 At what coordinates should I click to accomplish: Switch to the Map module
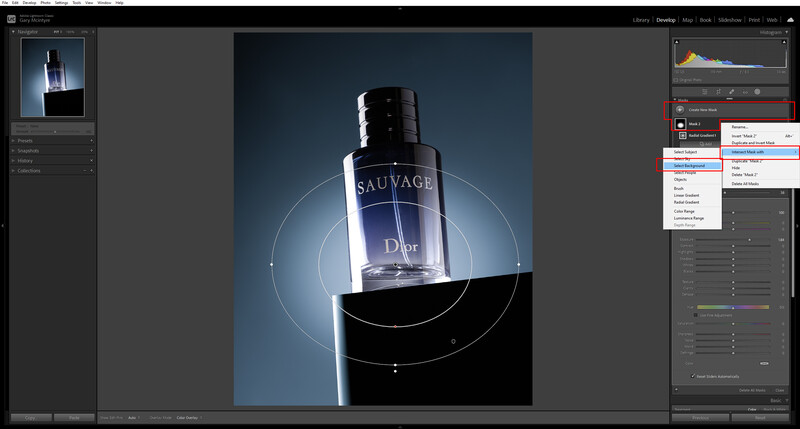687,20
